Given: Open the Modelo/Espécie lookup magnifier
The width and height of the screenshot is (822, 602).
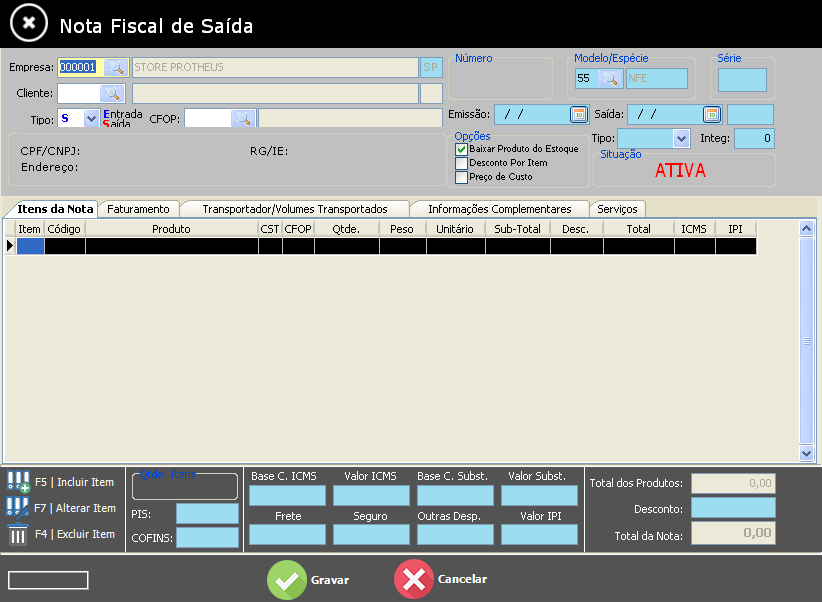Looking at the screenshot, I should click(x=610, y=79).
